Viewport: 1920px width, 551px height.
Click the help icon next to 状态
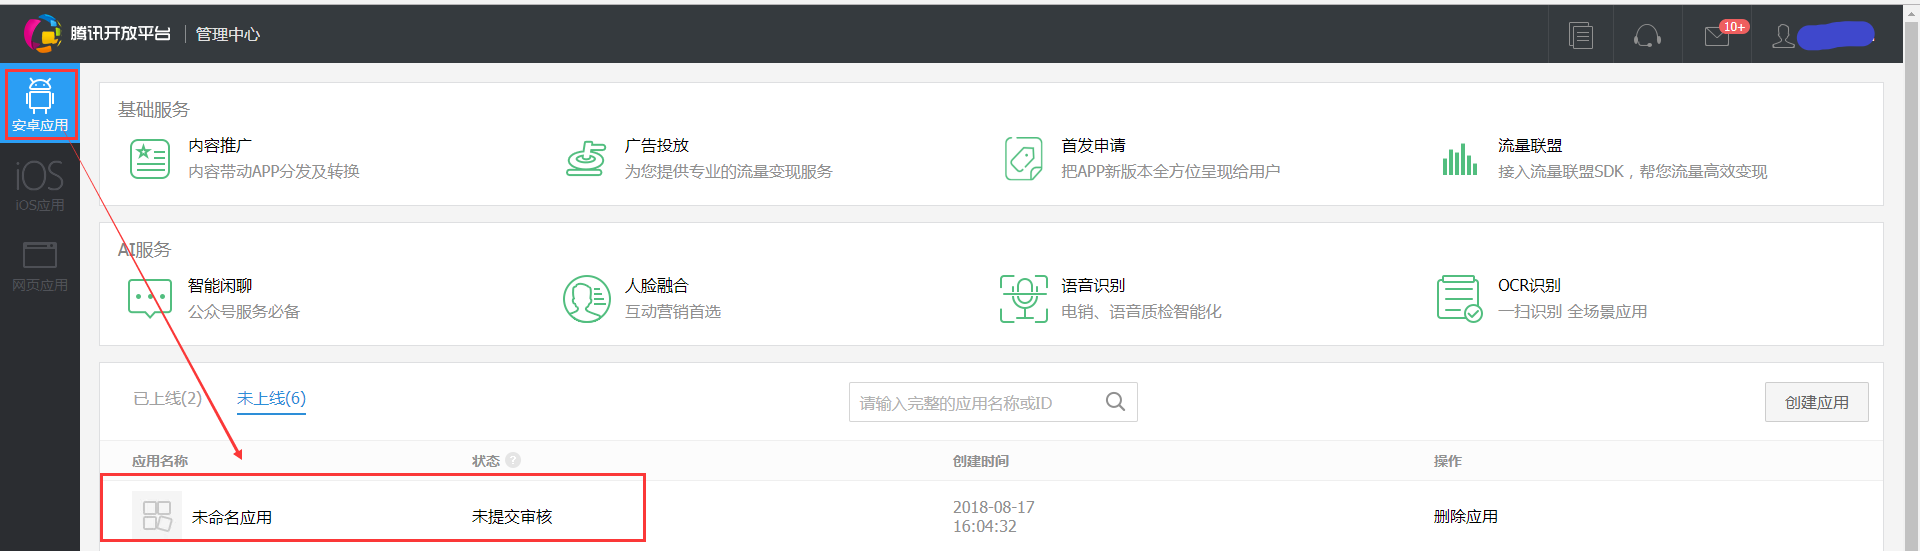pos(513,460)
